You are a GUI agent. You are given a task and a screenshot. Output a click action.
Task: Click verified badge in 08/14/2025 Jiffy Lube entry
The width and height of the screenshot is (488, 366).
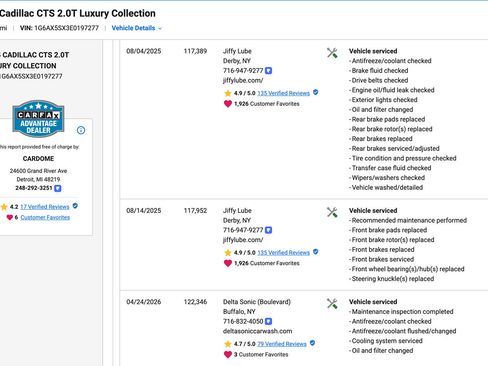pos(316,252)
